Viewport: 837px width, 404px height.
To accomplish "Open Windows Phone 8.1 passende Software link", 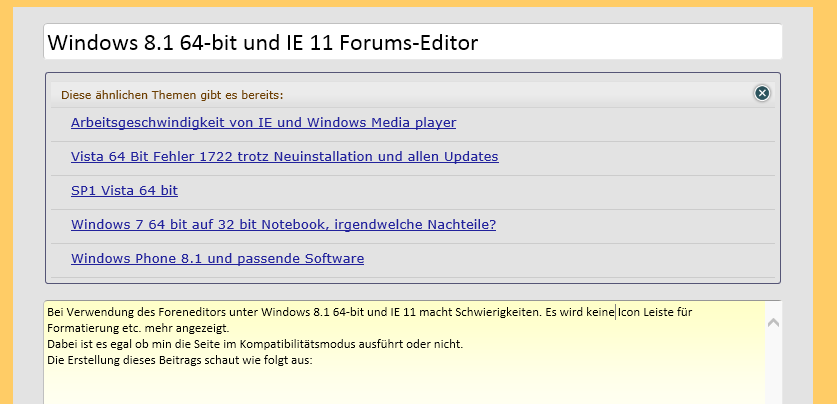I will tap(217, 259).
